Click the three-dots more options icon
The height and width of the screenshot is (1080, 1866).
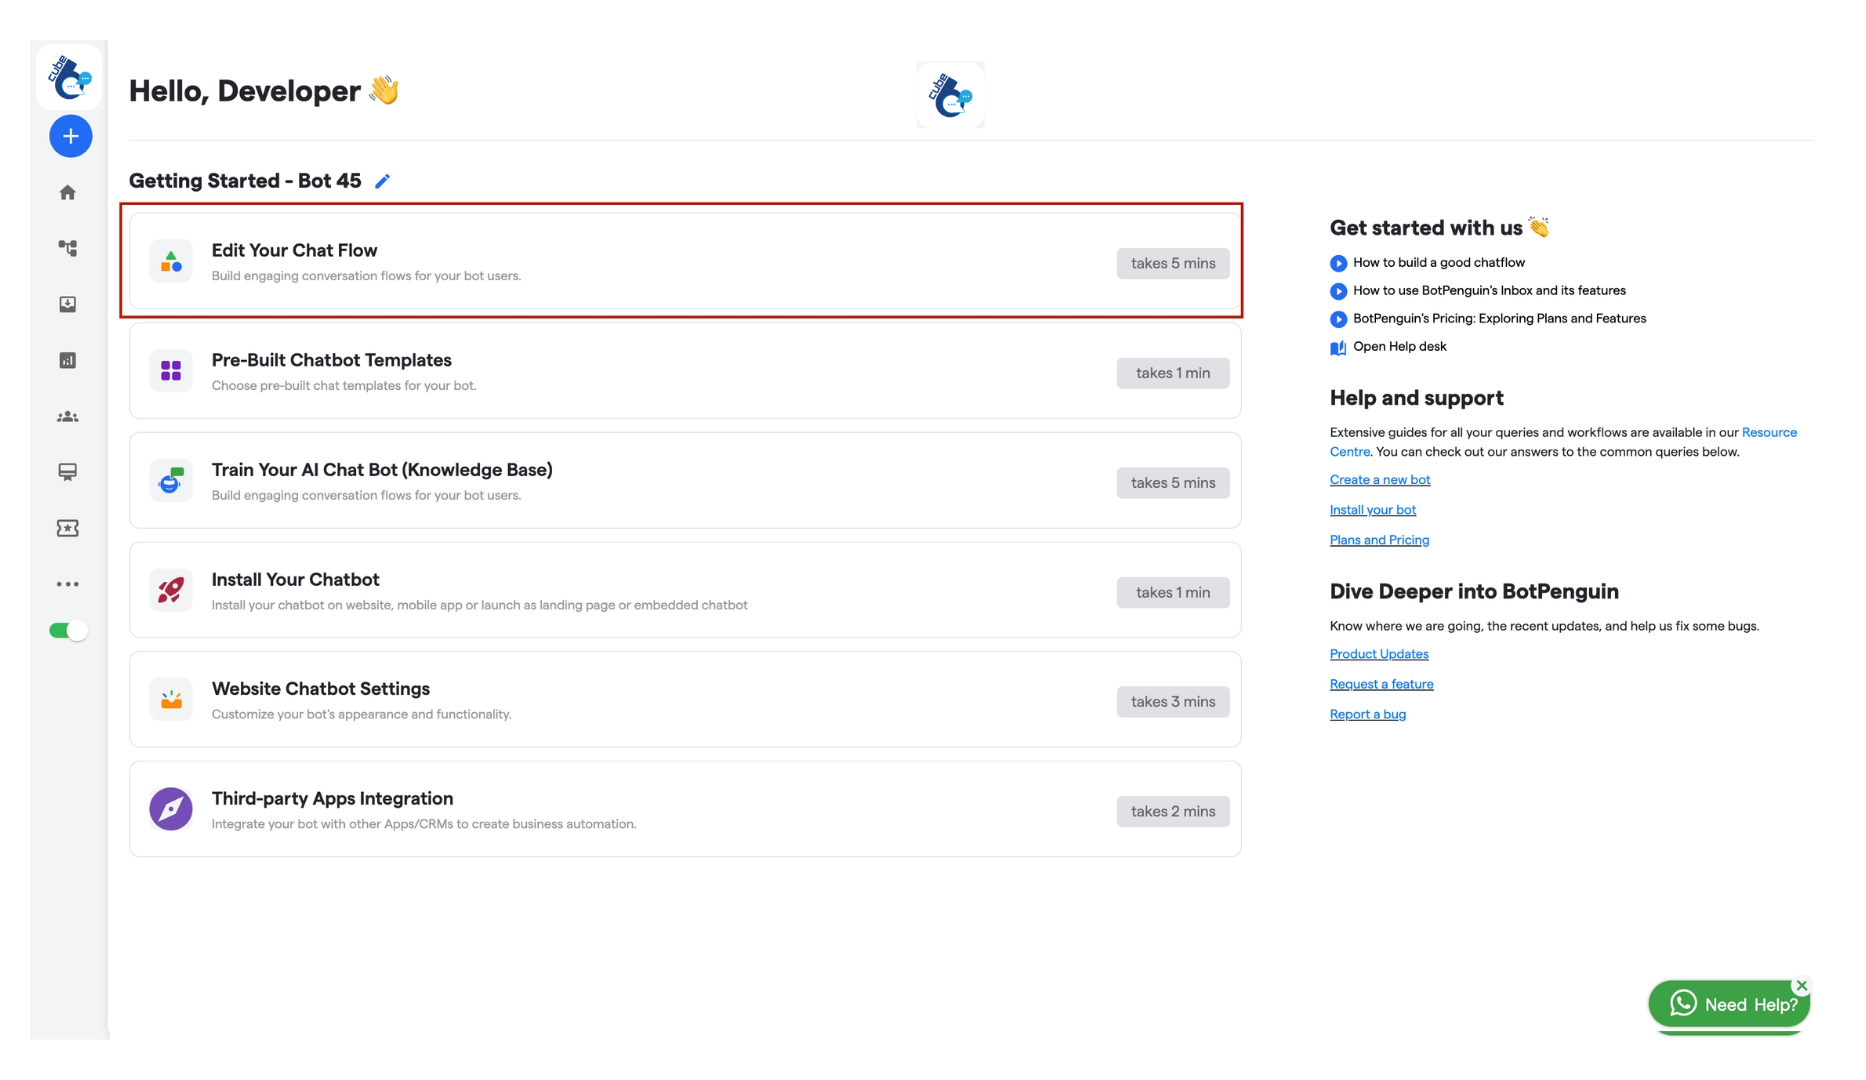coord(68,584)
